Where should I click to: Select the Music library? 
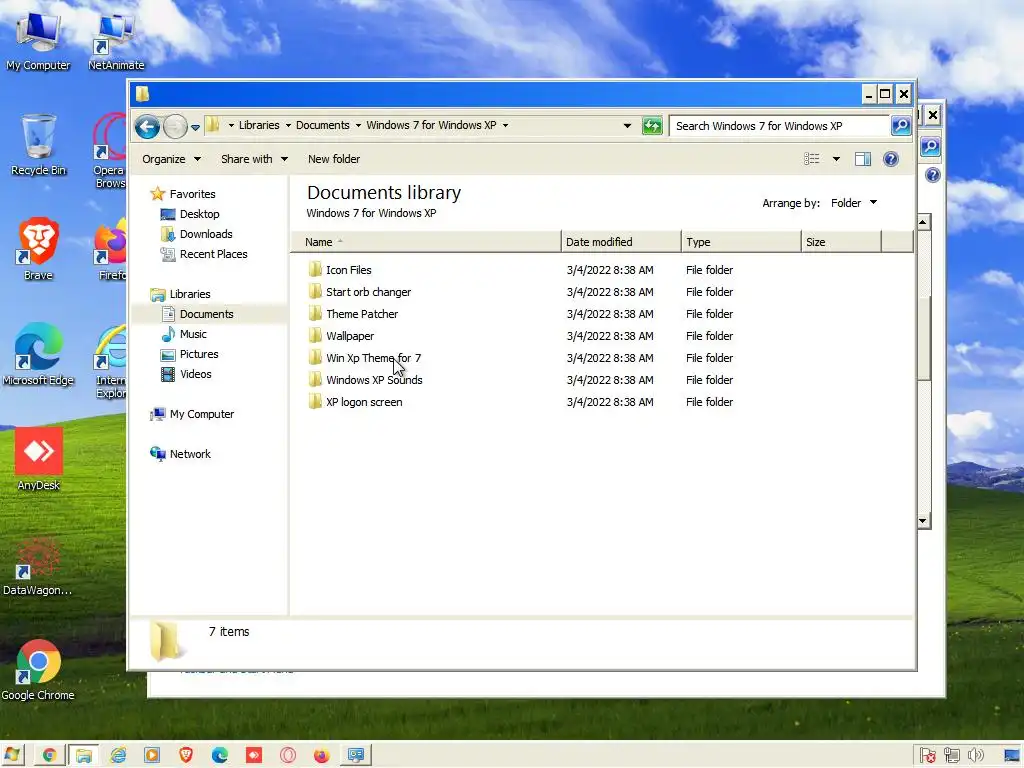[193, 334]
